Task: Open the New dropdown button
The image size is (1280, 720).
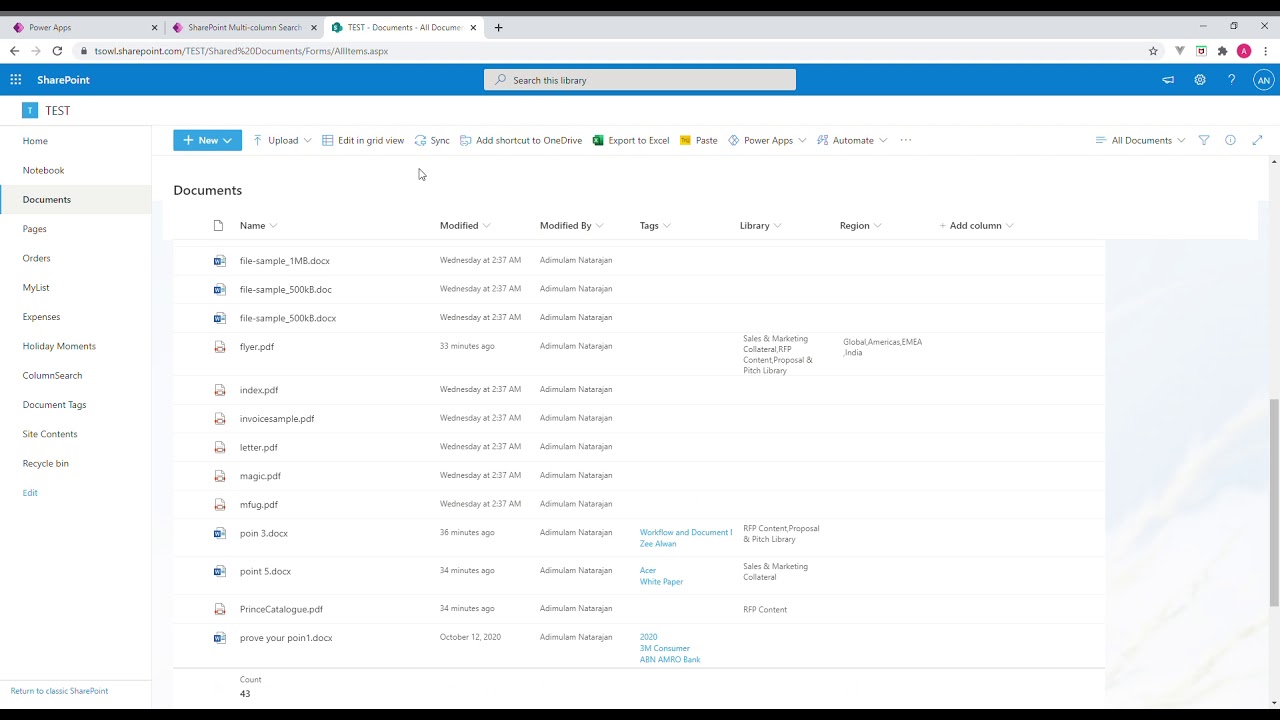Action: point(207,140)
